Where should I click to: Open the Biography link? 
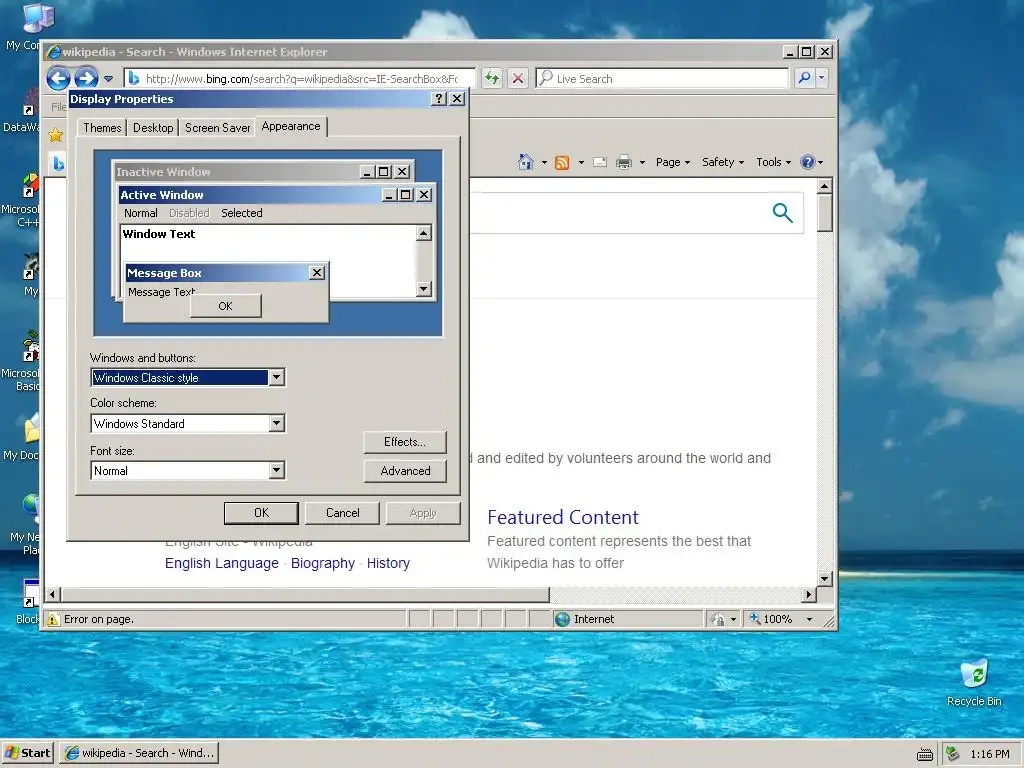tap(323, 563)
